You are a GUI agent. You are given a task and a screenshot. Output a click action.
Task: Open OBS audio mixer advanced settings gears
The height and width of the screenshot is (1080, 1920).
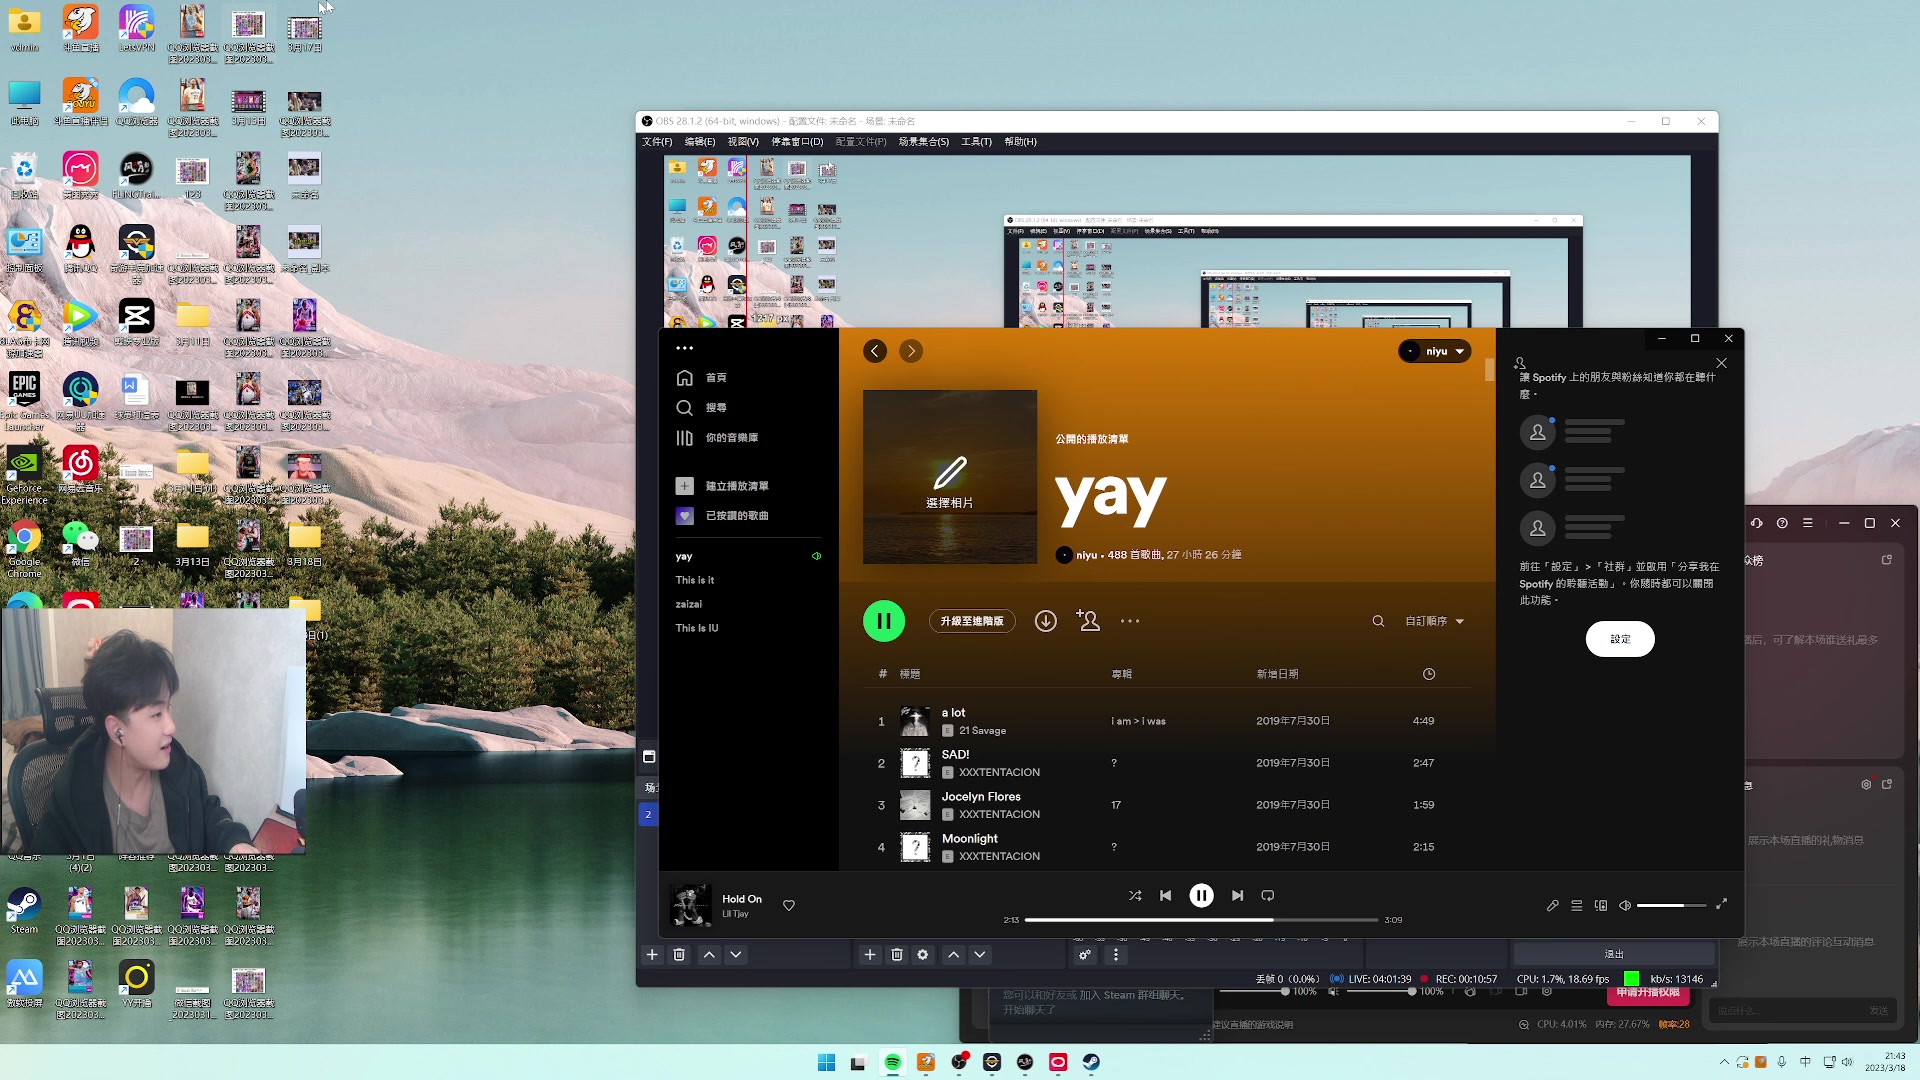pos(1085,955)
